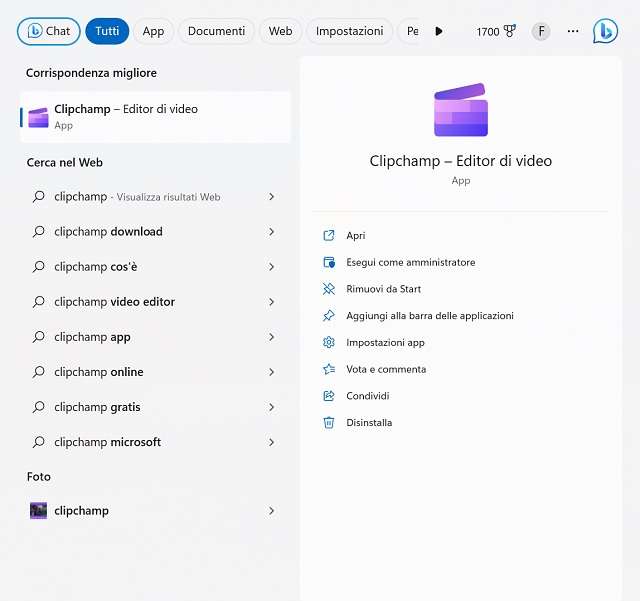The image size is (640, 601).
Task: Click the pin icon beside Aggiungi alla barra
Action: pos(329,316)
